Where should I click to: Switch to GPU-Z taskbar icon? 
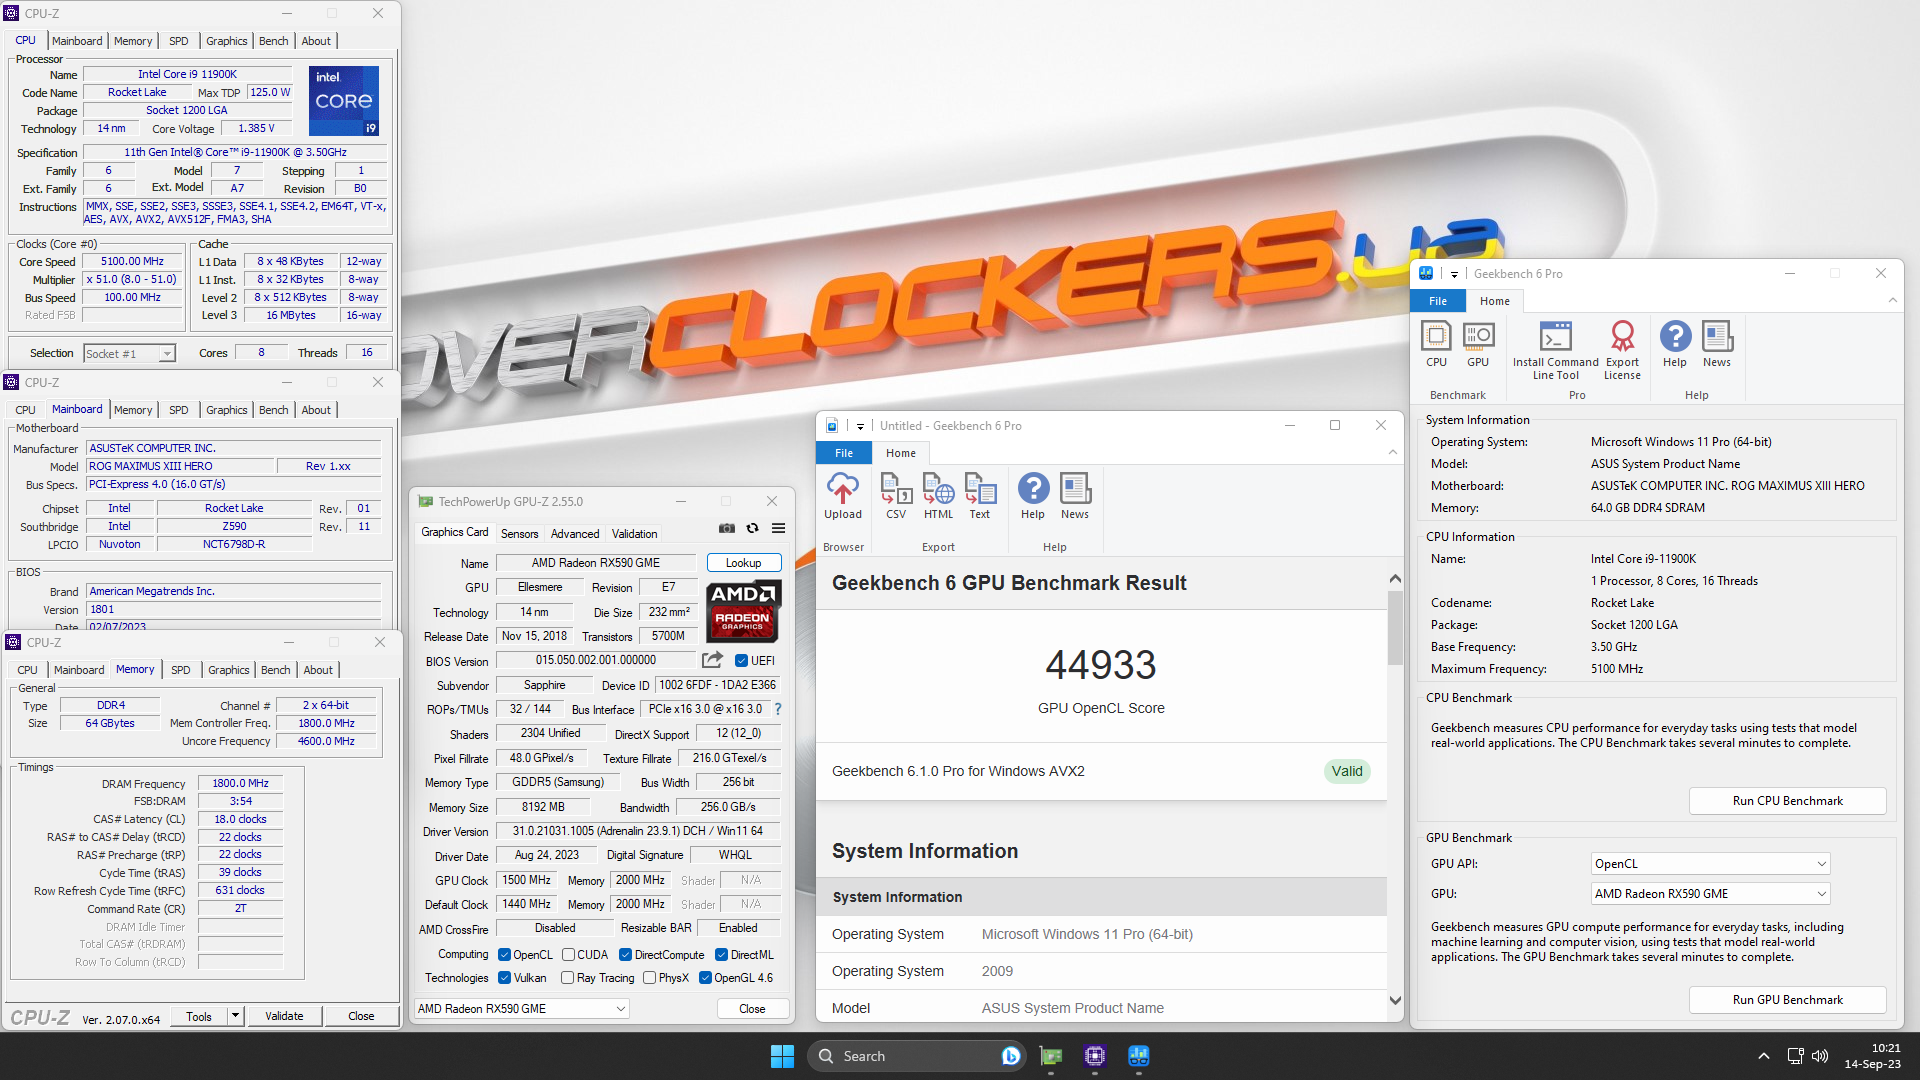(x=1051, y=1056)
